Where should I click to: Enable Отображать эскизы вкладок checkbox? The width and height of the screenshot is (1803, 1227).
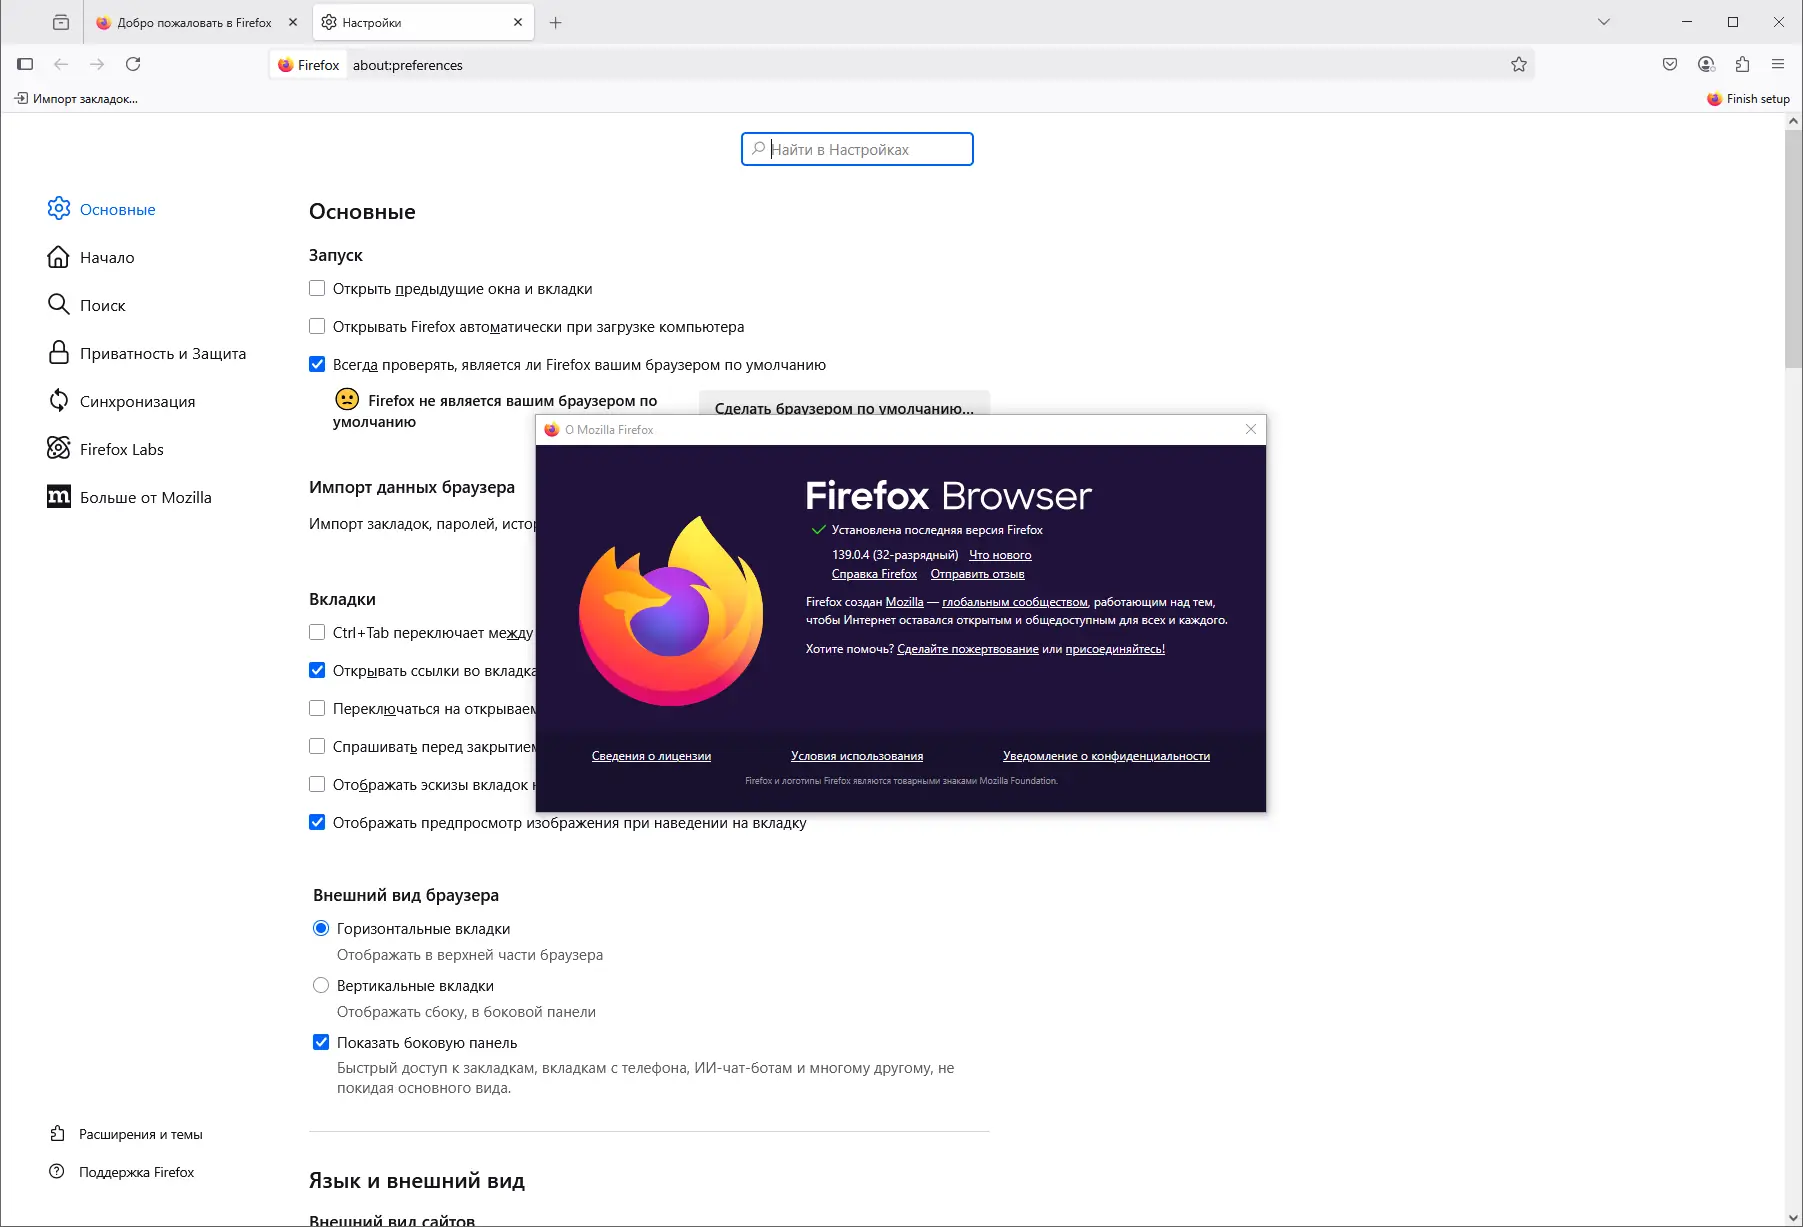317,784
